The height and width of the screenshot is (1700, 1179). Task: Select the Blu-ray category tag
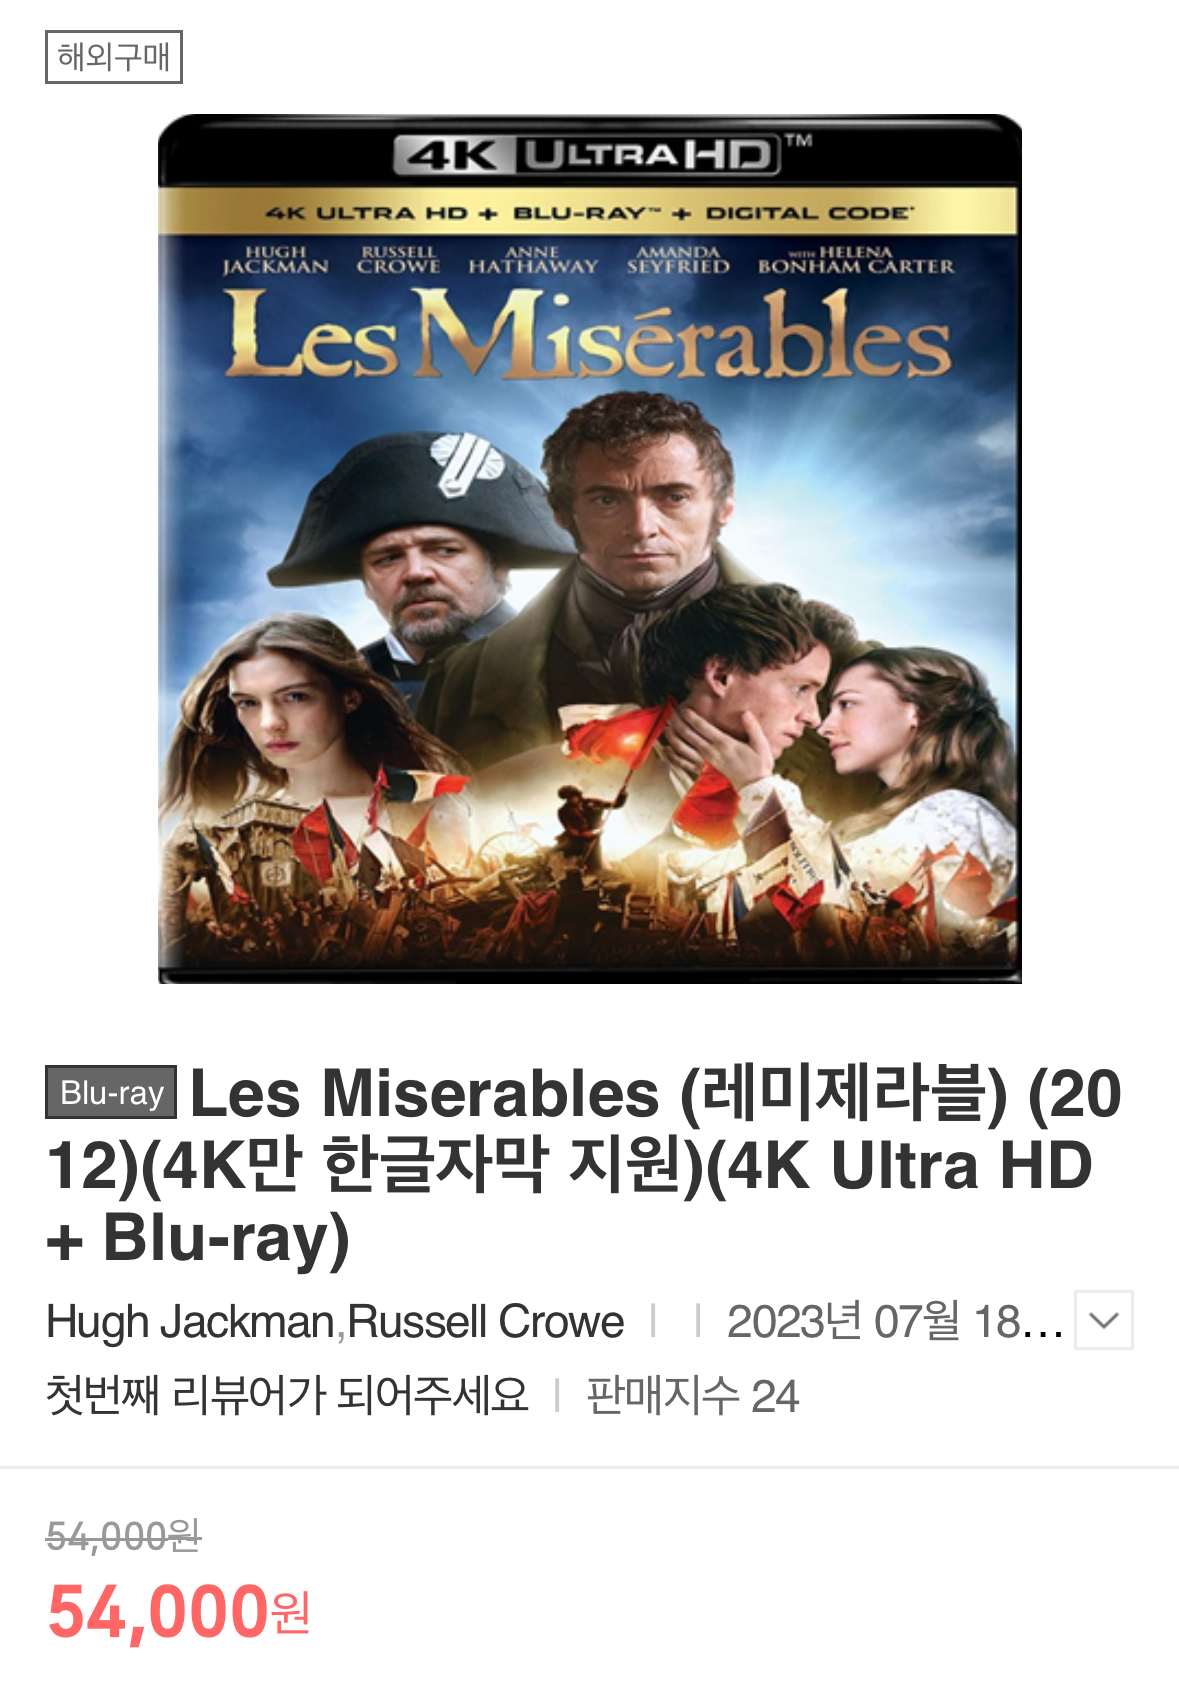pos(111,1092)
